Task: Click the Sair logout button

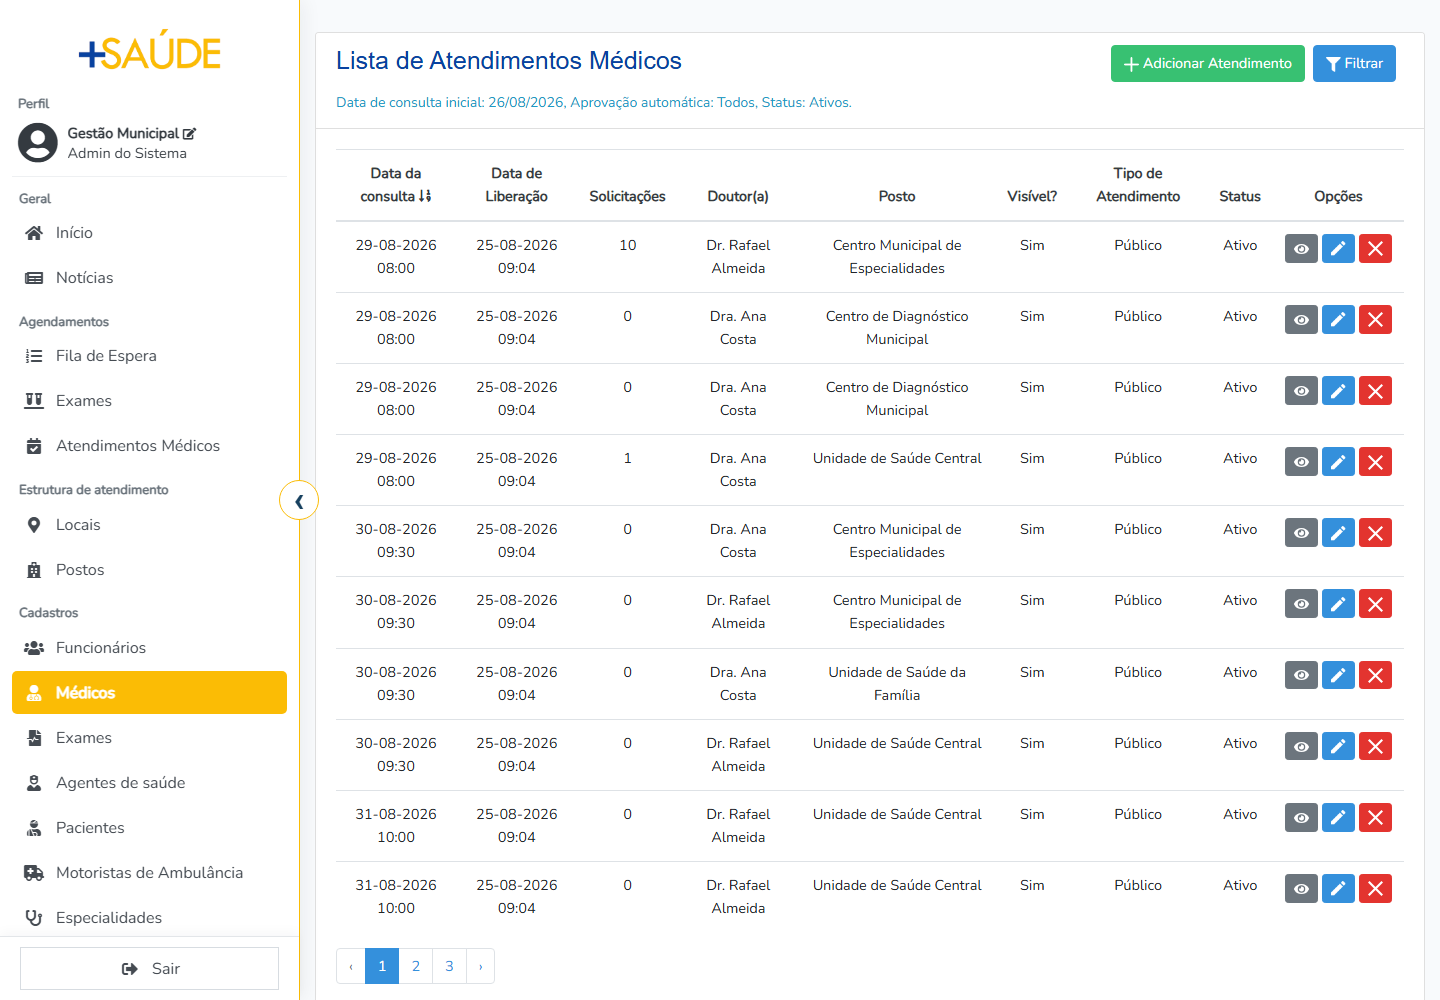Action: click(x=149, y=969)
